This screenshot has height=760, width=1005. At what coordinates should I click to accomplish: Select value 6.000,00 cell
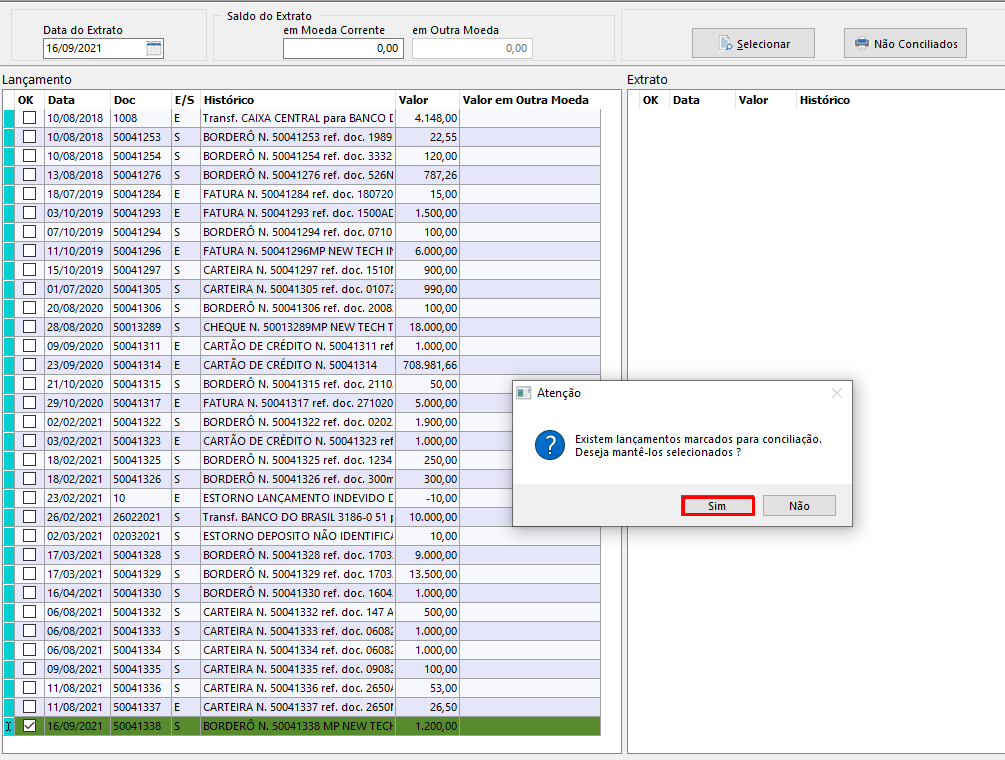point(428,251)
